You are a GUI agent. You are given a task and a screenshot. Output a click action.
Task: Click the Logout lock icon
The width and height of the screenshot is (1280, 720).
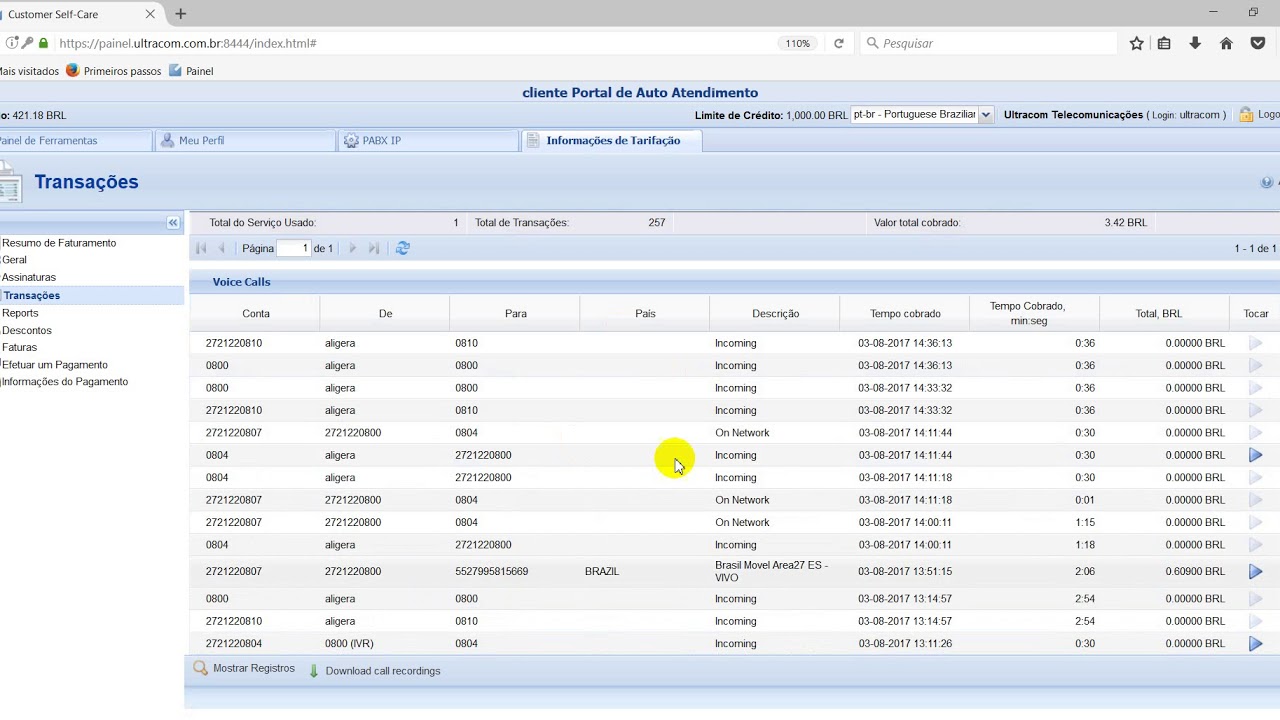[1246, 115]
